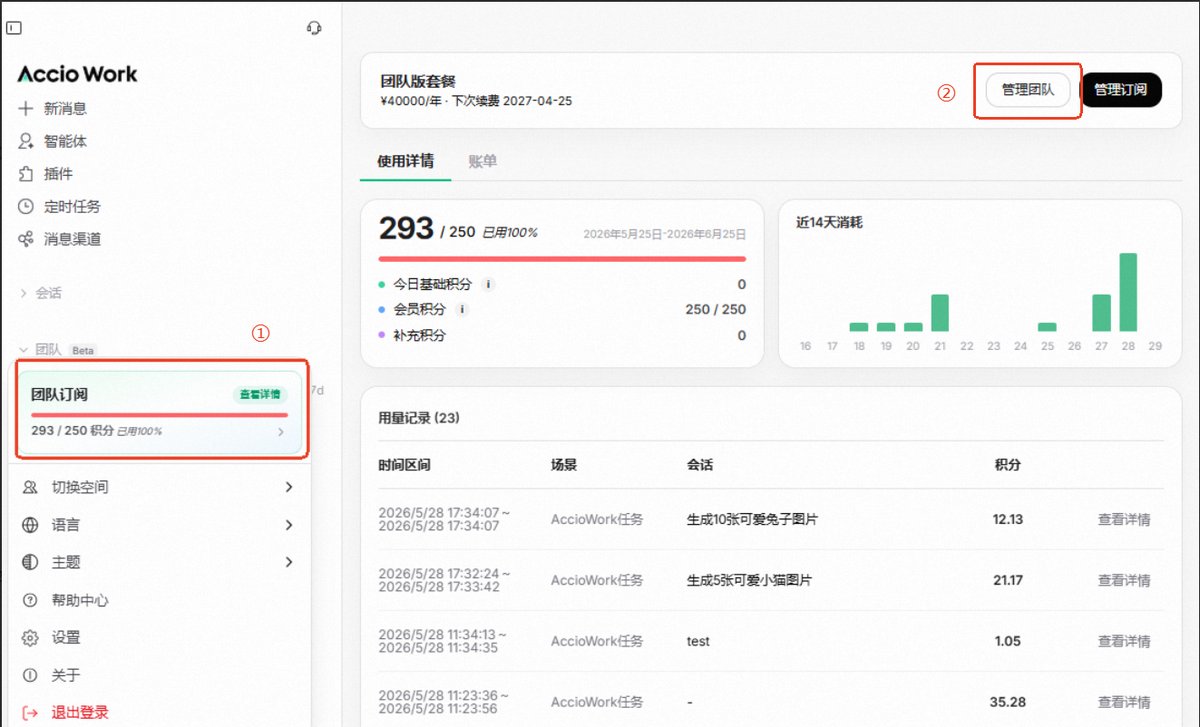Image resolution: width=1200 pixels, height=727 pixels.
Task: Click the 主题 half-circle theme icon
Action: click(30, 562)
